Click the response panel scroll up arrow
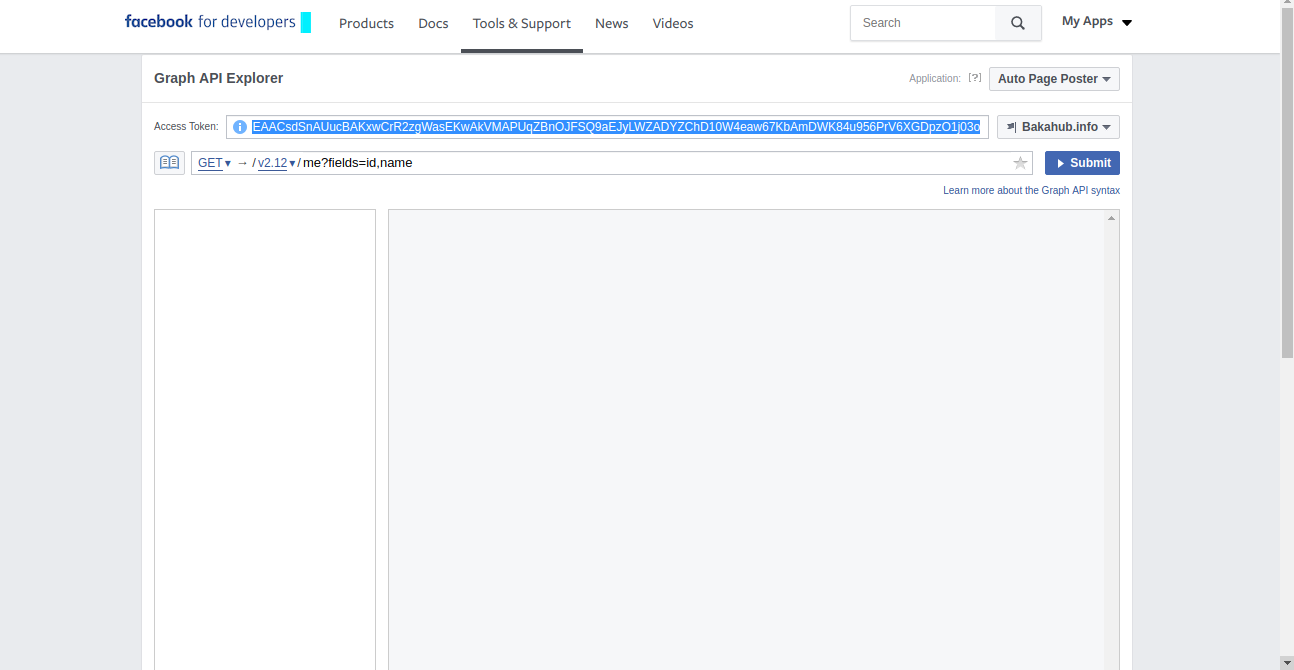Image resolution: width=1294 pixels, height=670 pixels. pyautogui.click(x=1112, y=218)
